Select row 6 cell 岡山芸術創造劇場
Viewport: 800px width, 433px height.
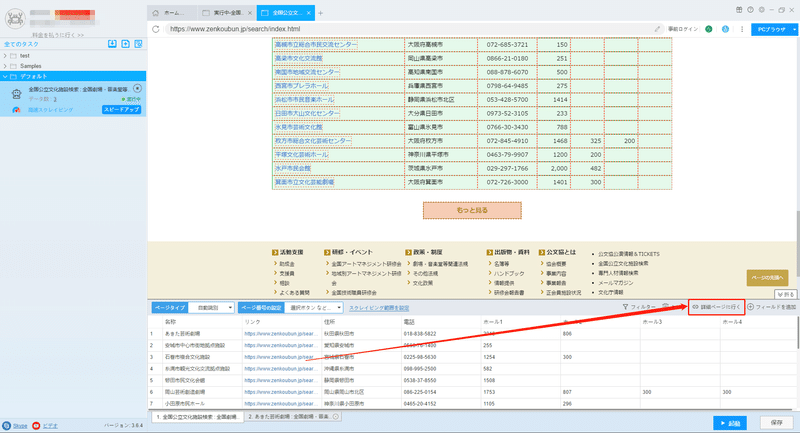[x=185, y=392]
